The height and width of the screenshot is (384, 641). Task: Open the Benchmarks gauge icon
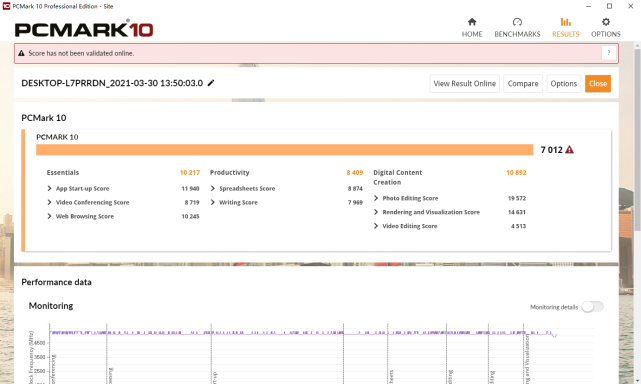tap(517, 22)
